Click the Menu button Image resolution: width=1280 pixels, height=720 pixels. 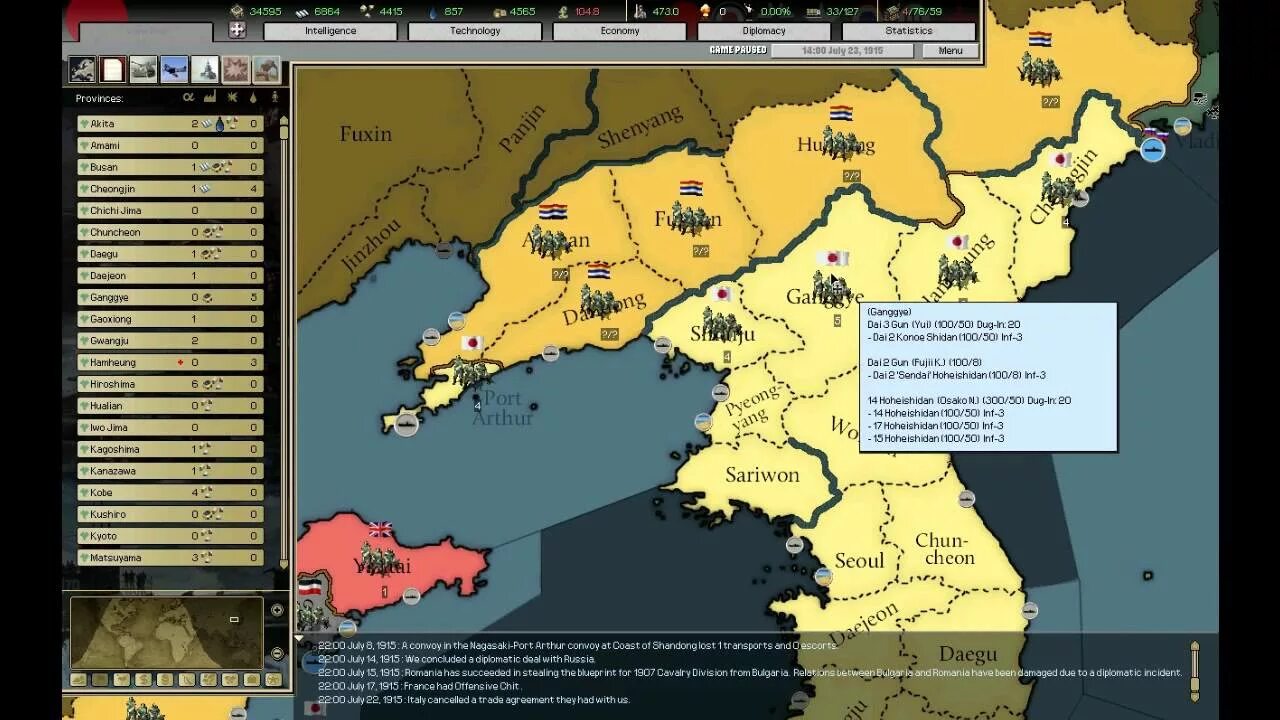coord(950,50)
